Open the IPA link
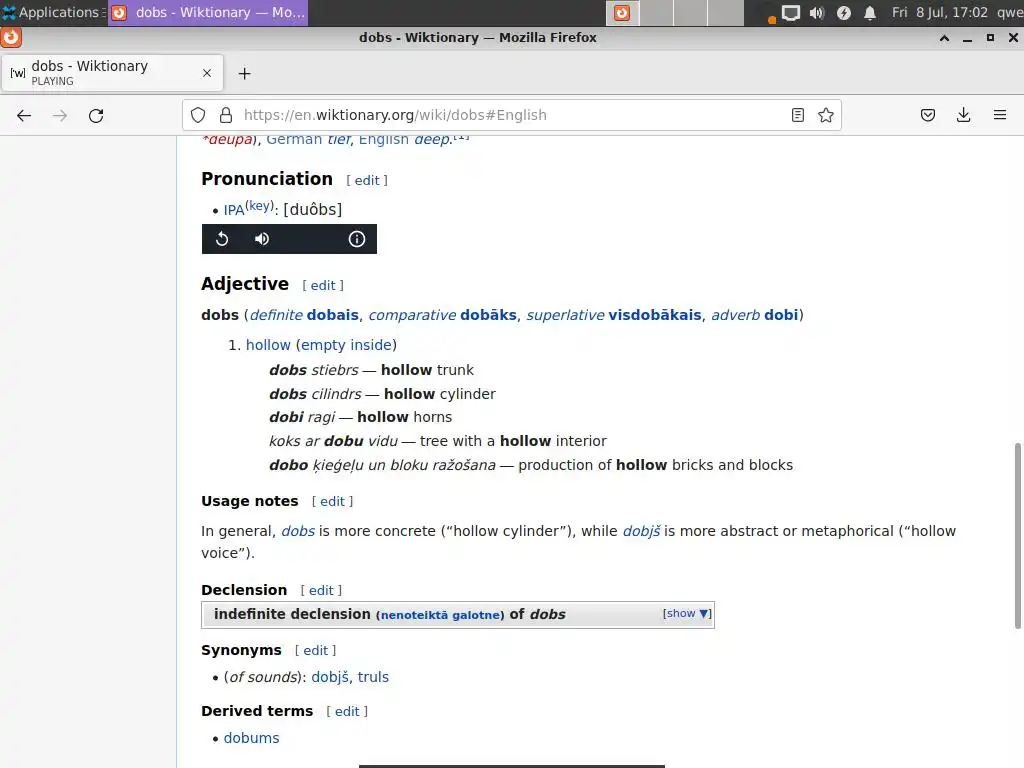This screenshot has height=768, width=1024. pos(234,210)
